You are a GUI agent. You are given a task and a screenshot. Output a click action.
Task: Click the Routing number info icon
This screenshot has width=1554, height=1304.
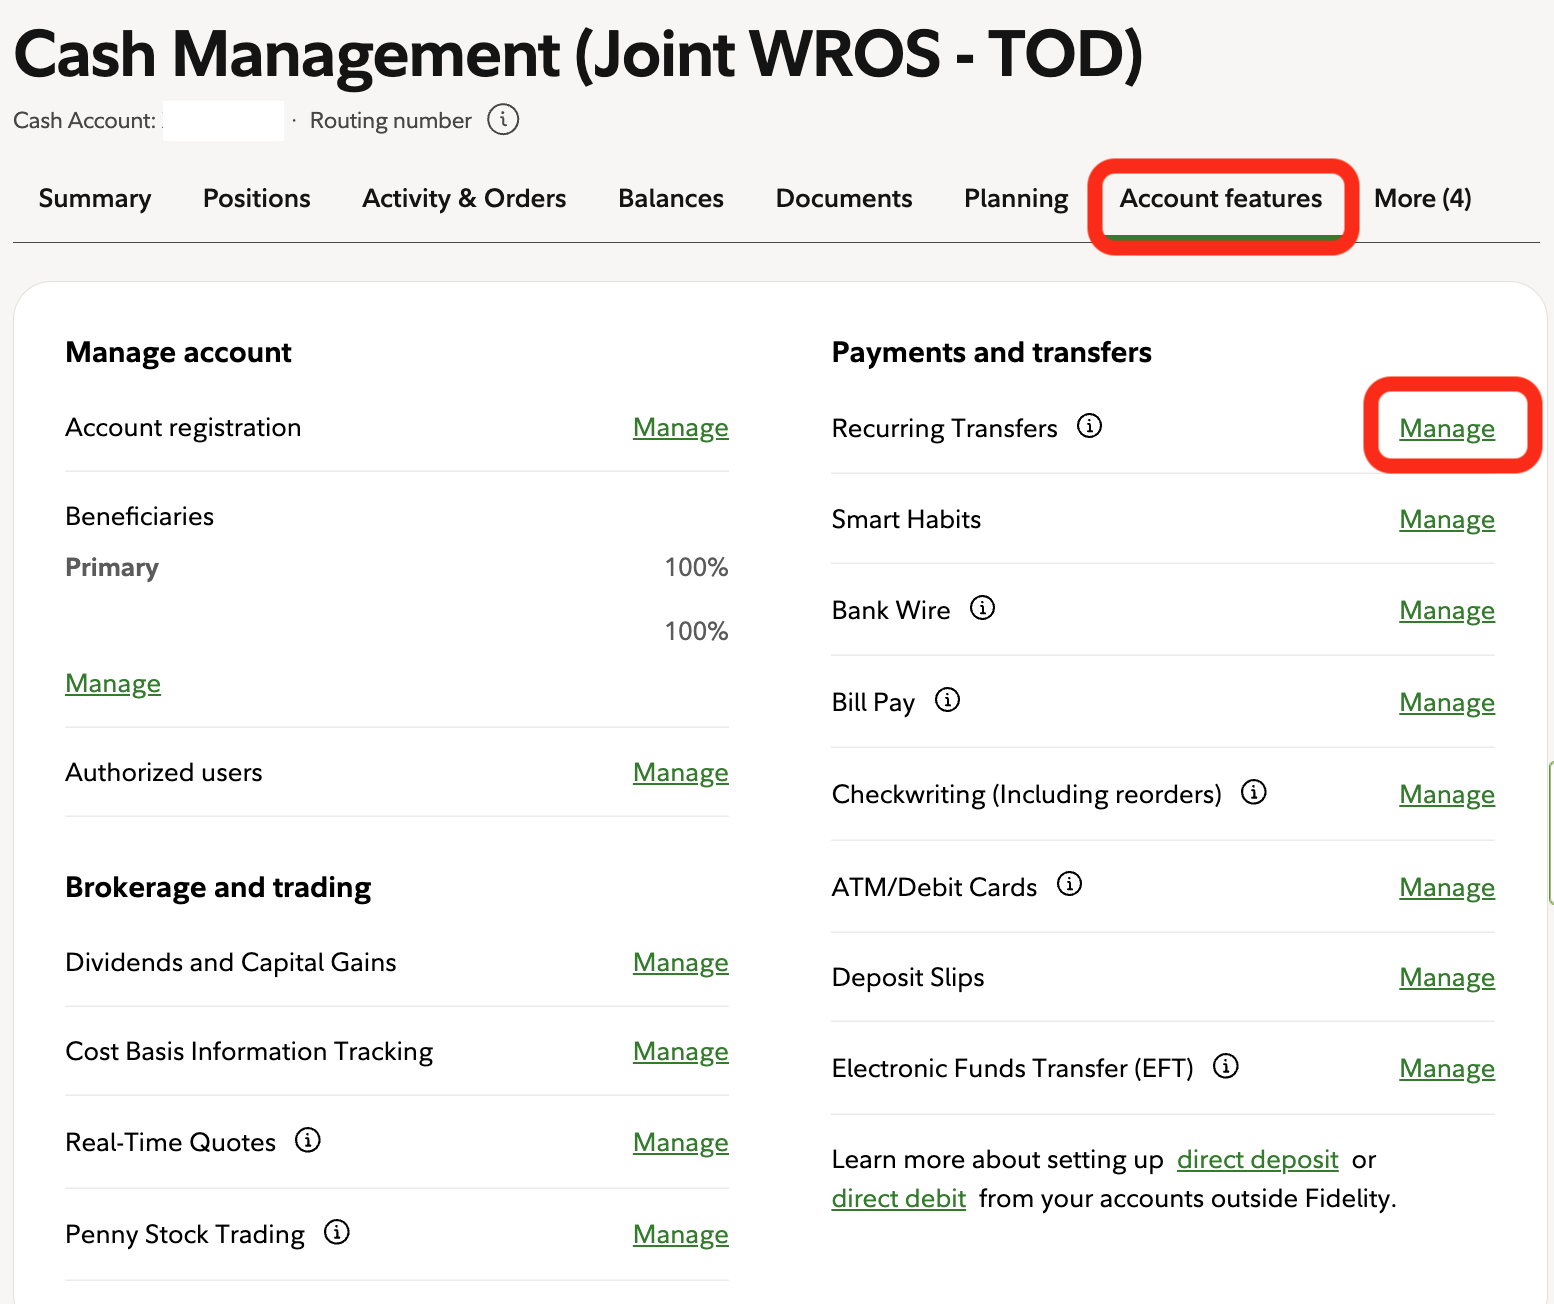[503, 120]
